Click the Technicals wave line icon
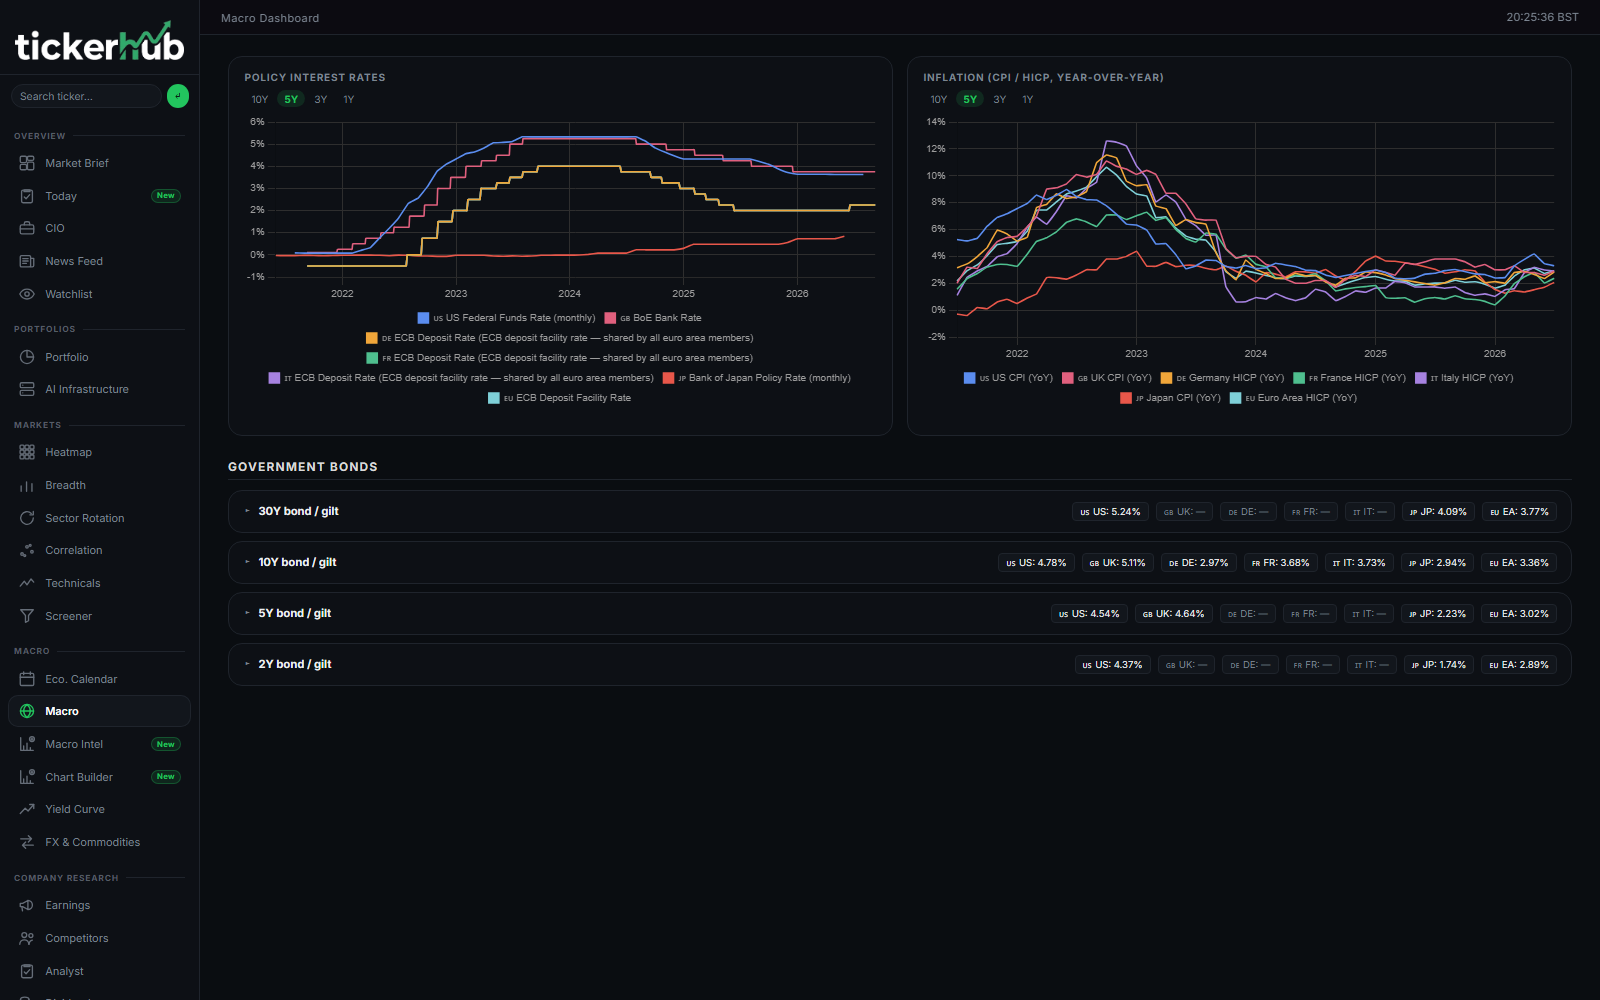 click(27, 583)
